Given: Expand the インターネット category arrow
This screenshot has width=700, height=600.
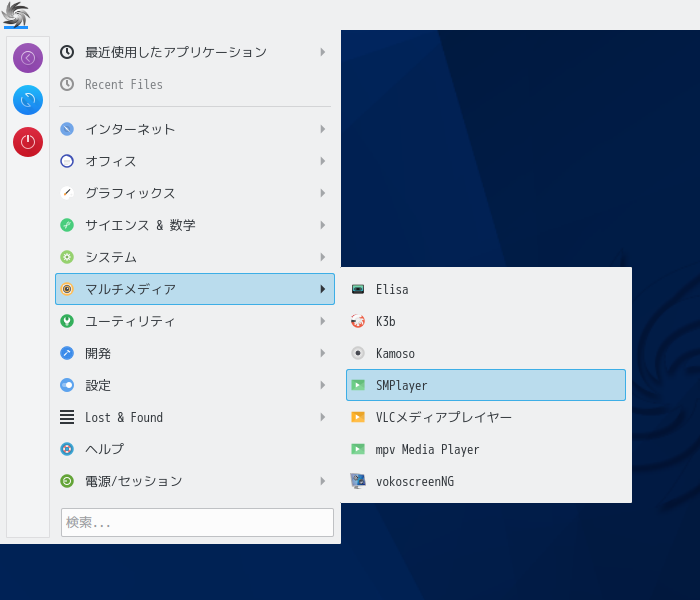Looking at the screenshot, I should (323, 129).
